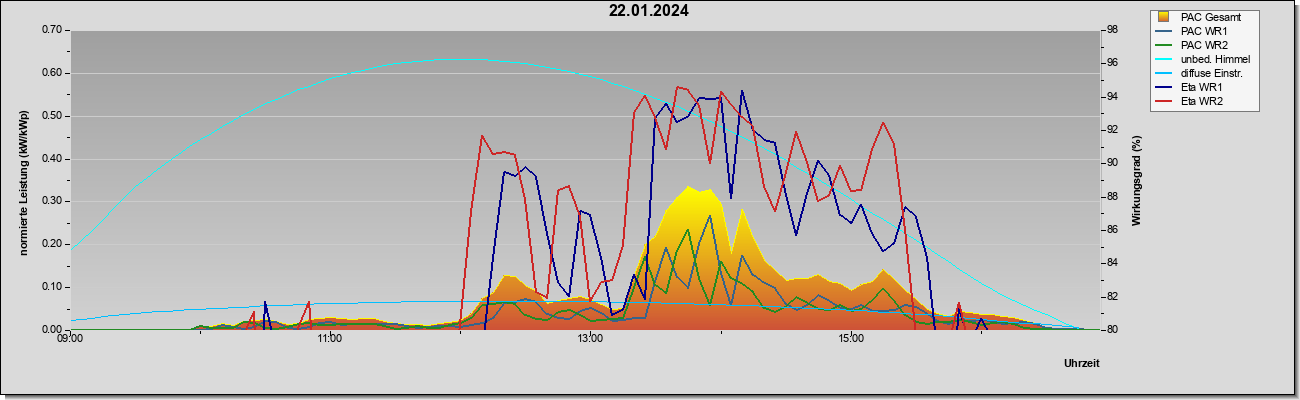The height and width of the screenshot is (400, 1300).
Task: Click the Uhrzeit axis label
Action: pos(1081,364)
